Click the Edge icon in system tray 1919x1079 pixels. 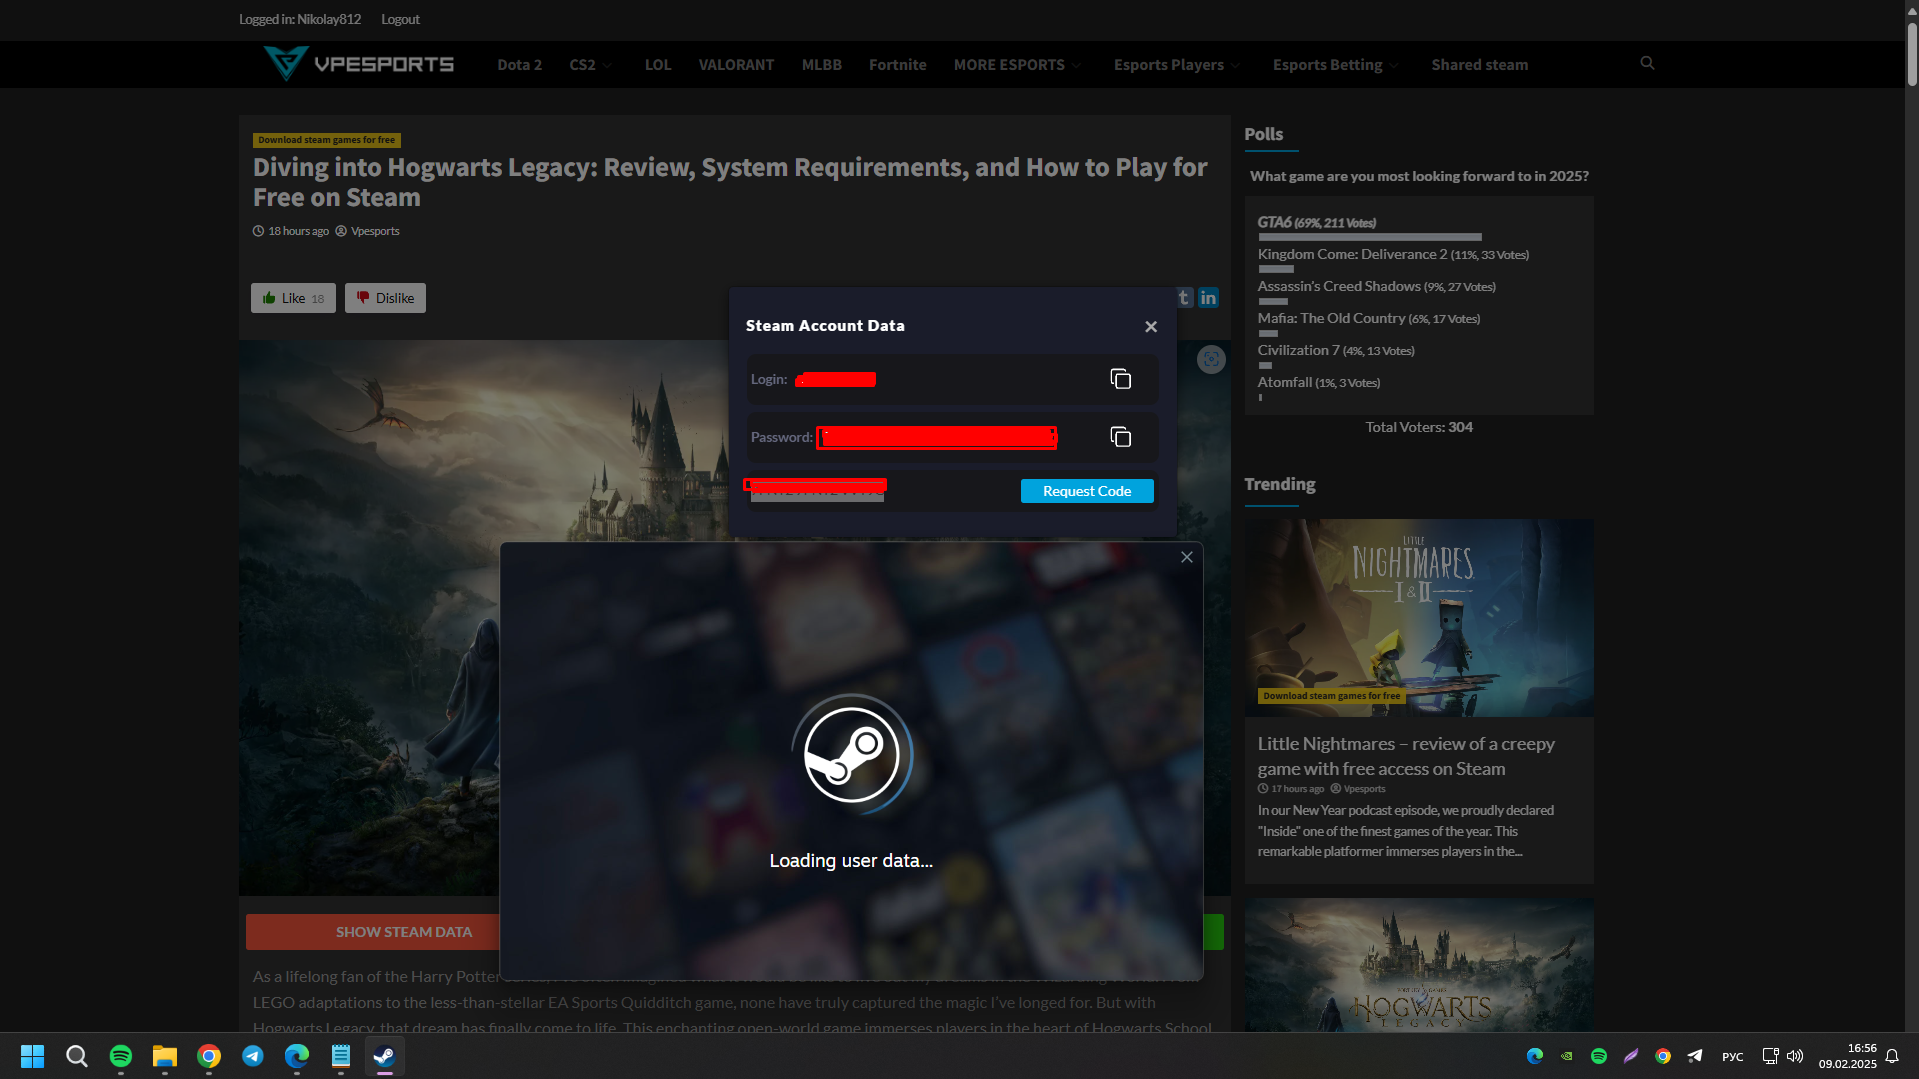(1534, 1056)
